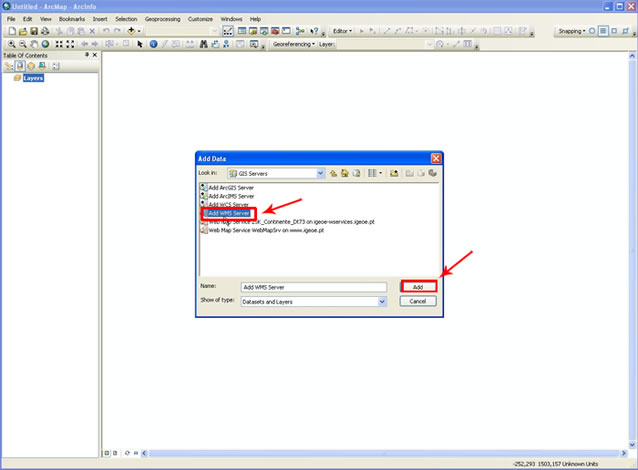Open the Insert menu
638x470 pixels.
click(100, 19)
